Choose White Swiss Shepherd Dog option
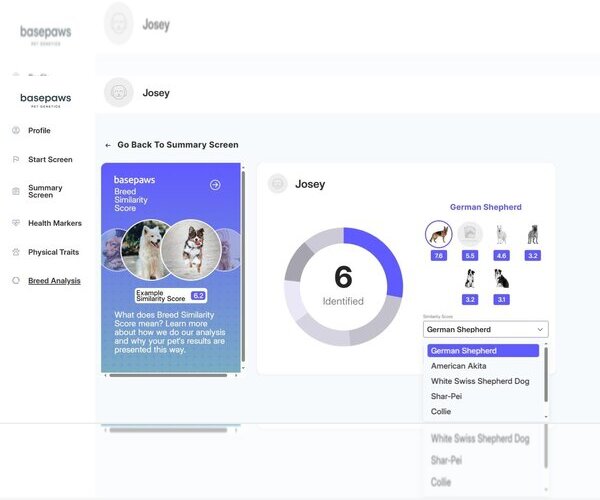The width and height of the screenshot is (600, 500). 480,381
